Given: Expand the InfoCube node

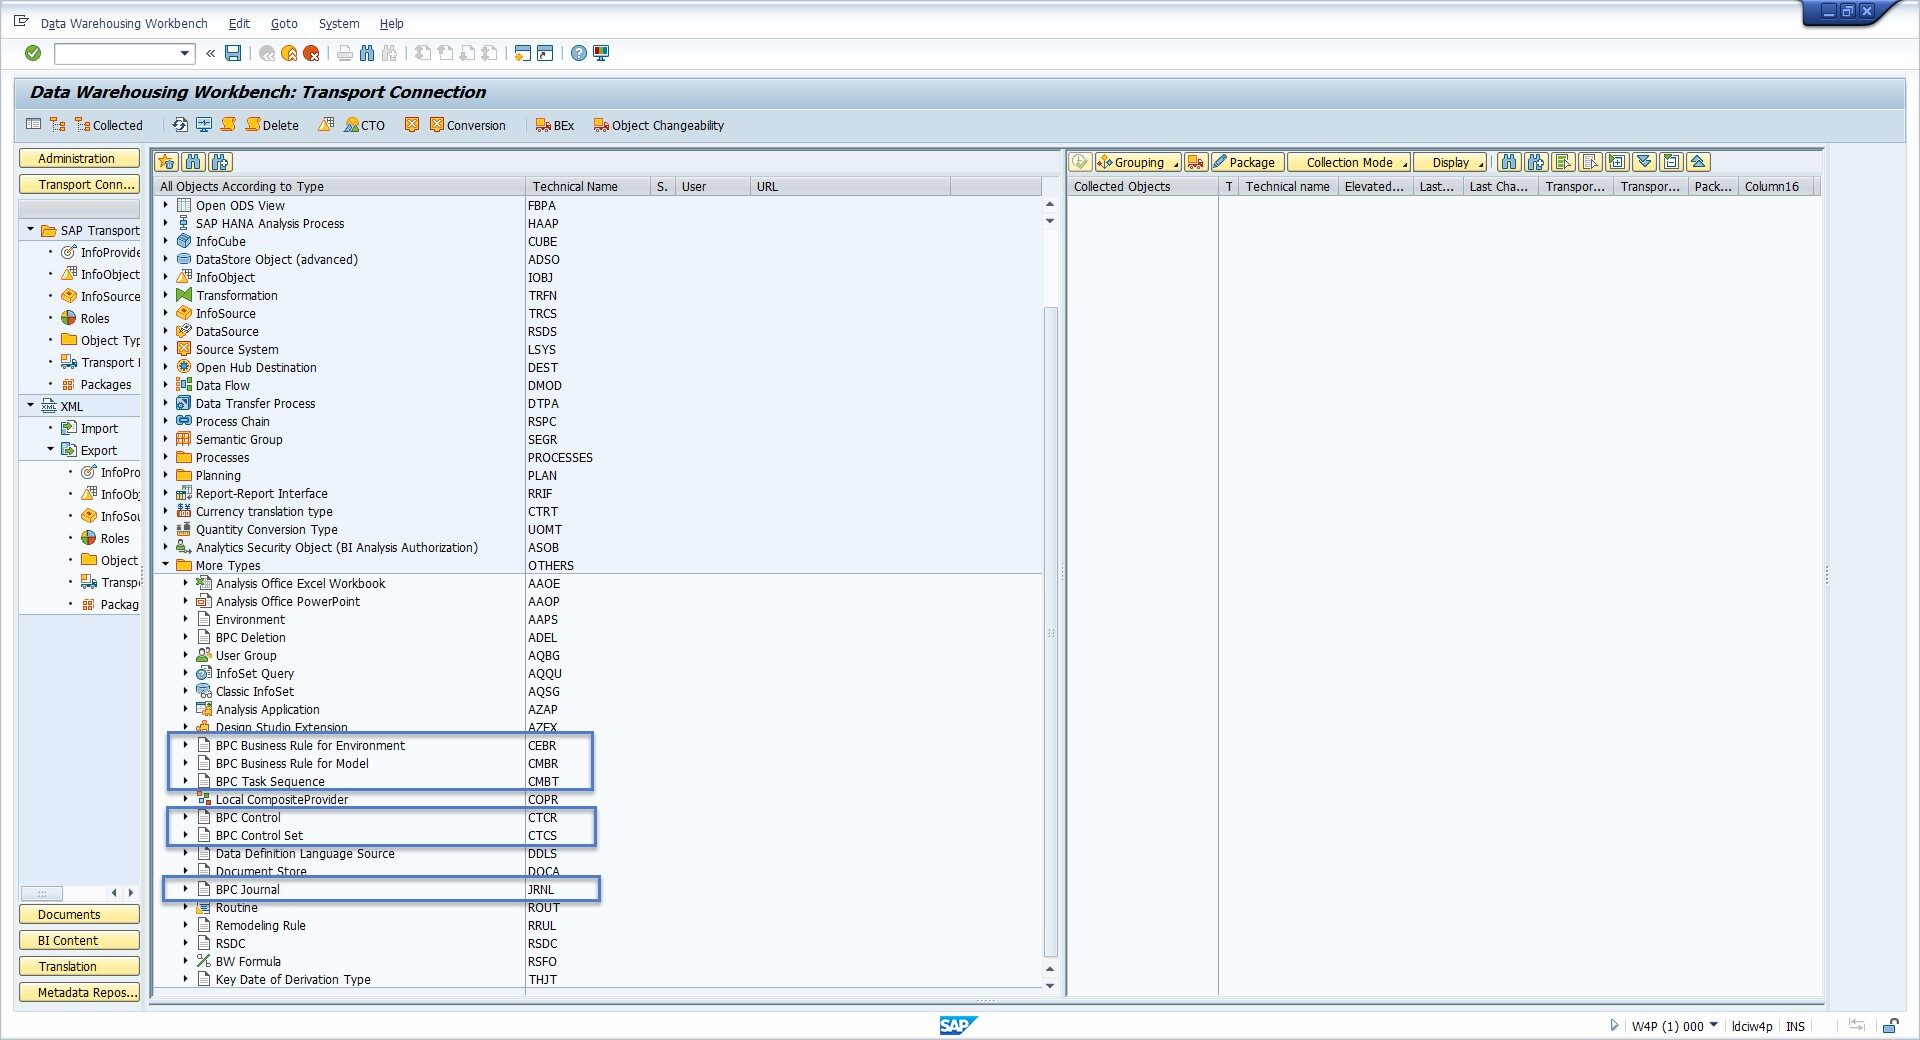Looking at the screenshot, I should pos(166,241).
